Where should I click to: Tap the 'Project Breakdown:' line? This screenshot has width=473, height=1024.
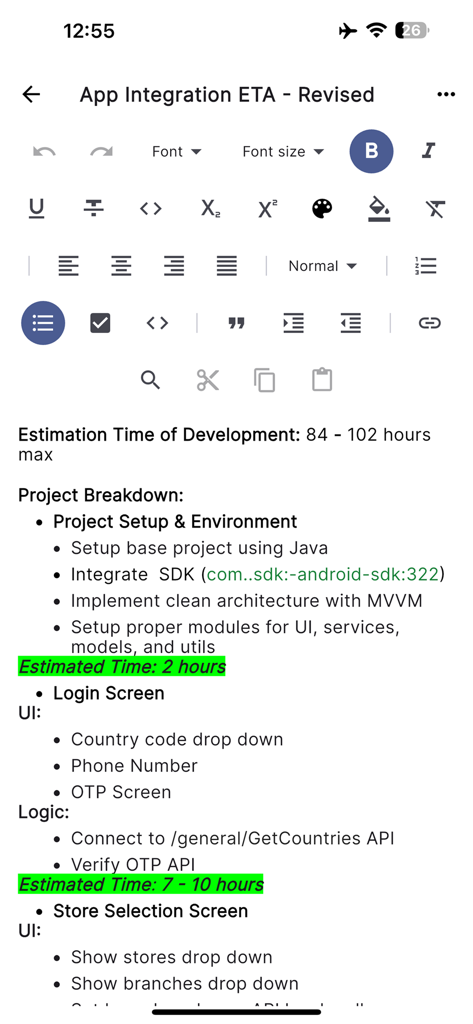click(101, 495)
